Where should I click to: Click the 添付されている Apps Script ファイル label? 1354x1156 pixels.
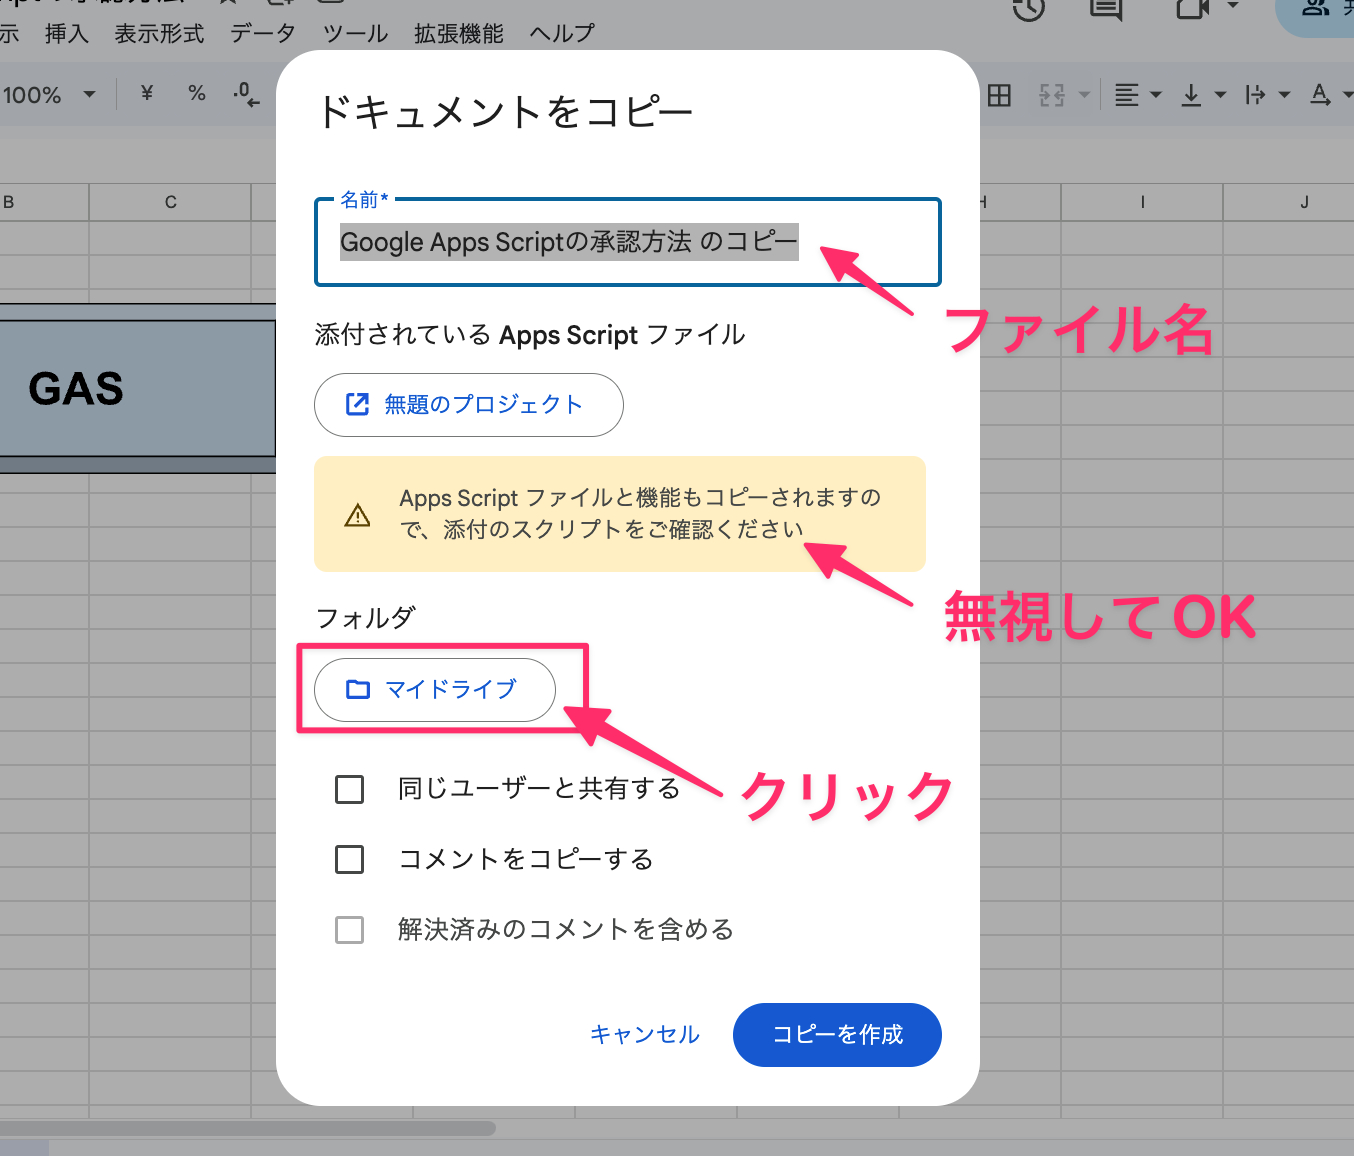(530, 334)
